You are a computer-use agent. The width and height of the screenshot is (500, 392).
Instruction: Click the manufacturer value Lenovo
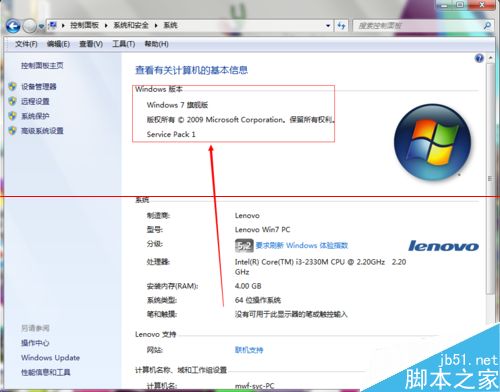click(x=247, y=216)
